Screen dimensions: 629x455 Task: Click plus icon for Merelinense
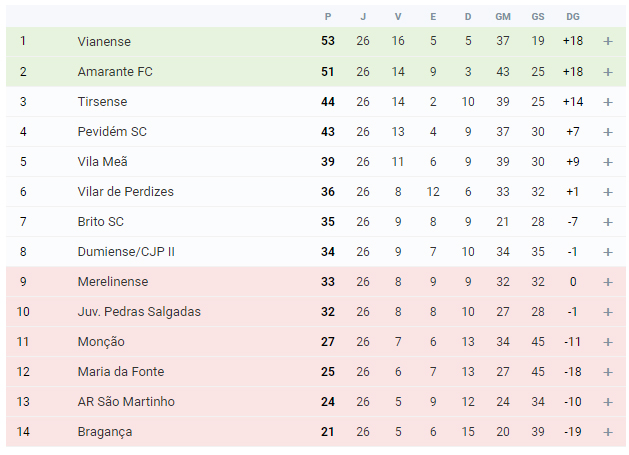click(608, 282)
